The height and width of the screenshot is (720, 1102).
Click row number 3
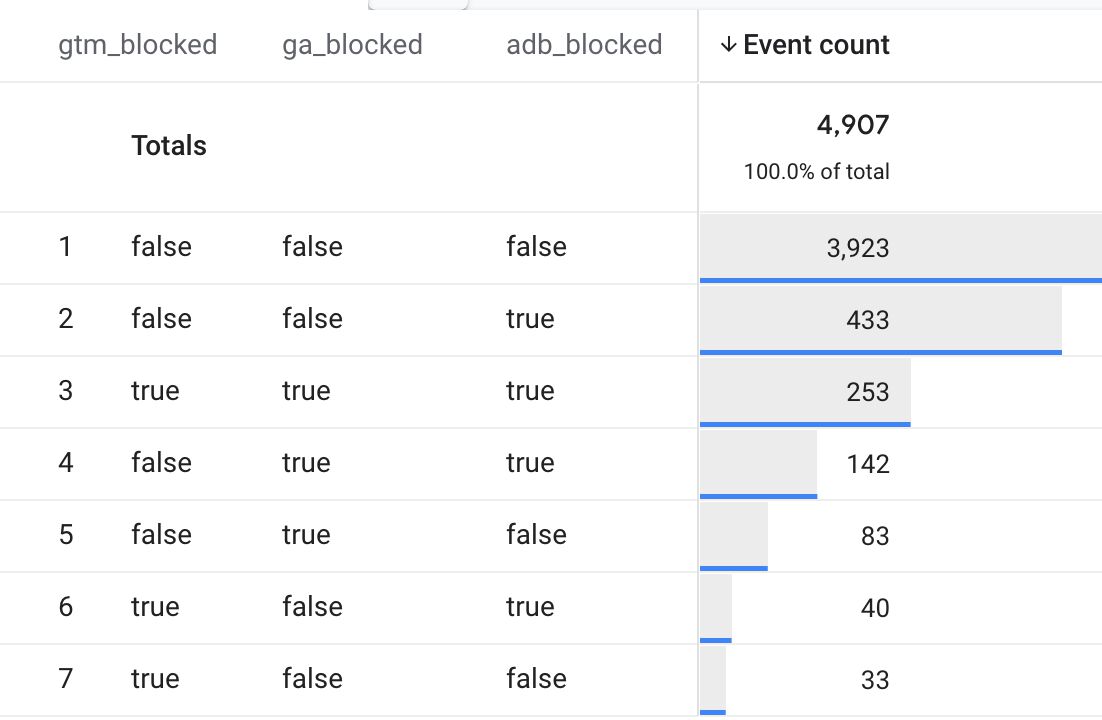pyautogui.click(x=65, y=391)
